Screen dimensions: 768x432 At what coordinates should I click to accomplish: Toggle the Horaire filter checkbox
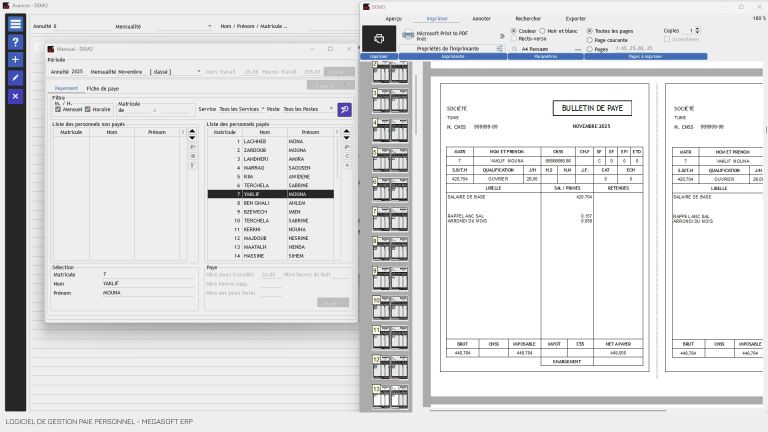point(88,109)
